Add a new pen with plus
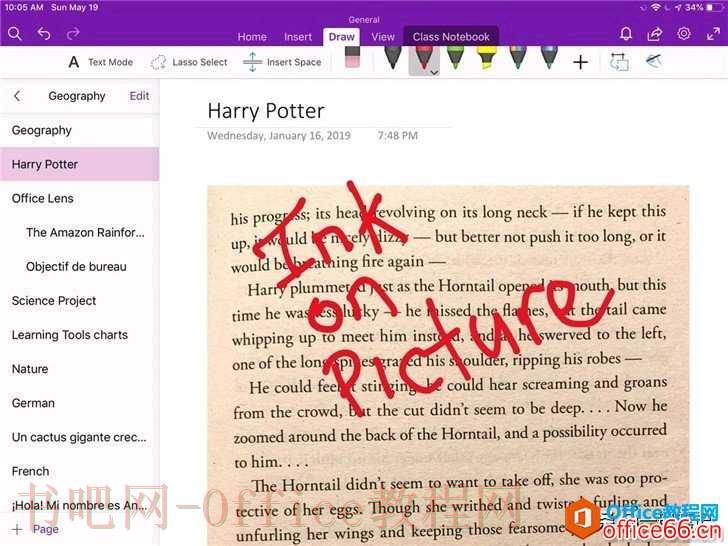Screen dimensions: 728x546 (x=580, y=62)
